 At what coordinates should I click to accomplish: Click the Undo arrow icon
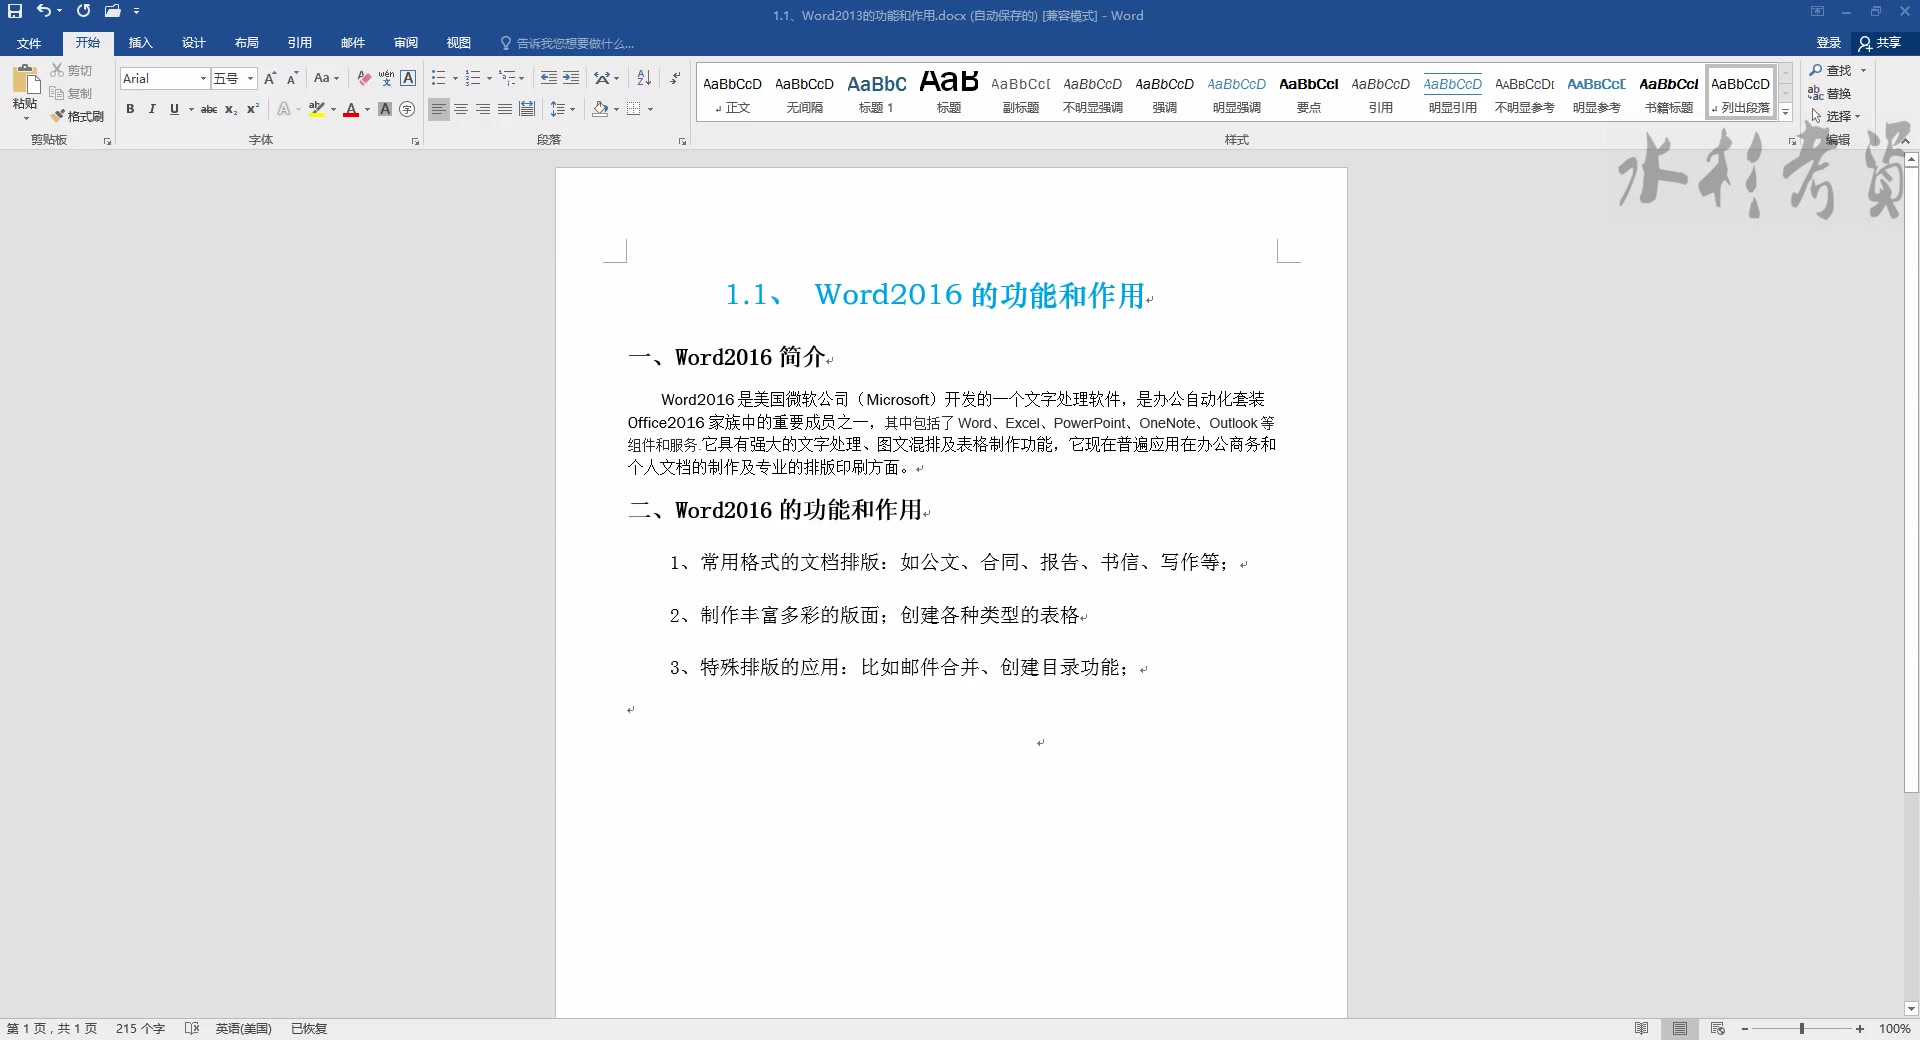43,11
